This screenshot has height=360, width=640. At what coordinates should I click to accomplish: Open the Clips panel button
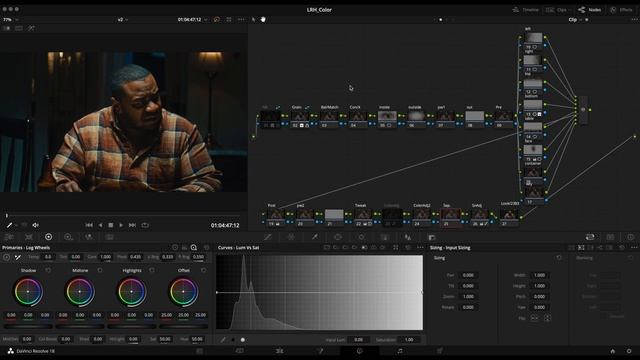[557, 9]
